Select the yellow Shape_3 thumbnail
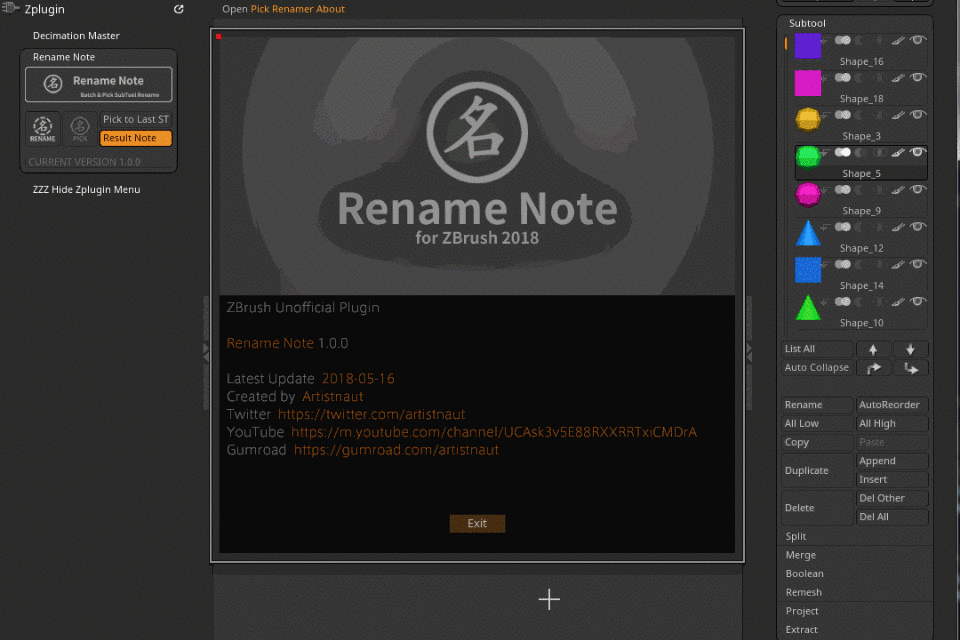 [808, 119]
